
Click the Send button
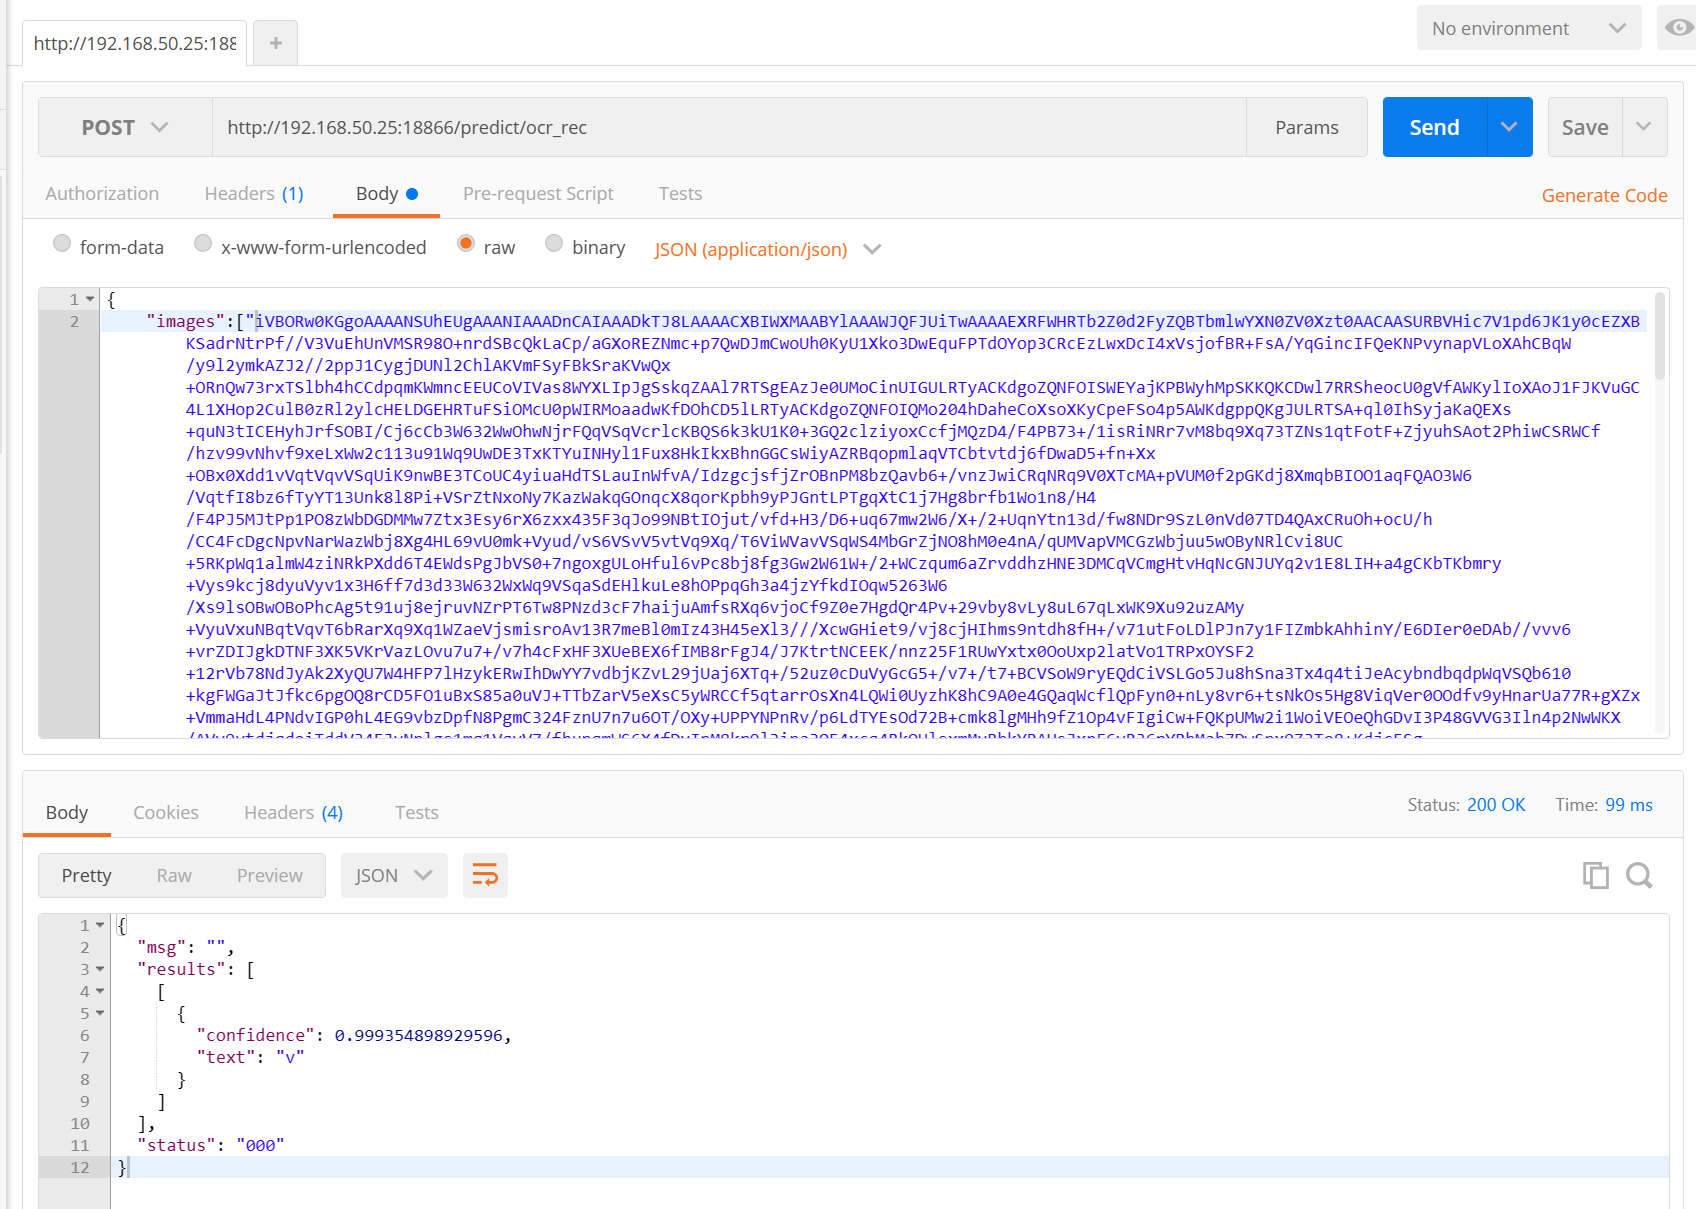(x=1433, y=127)
